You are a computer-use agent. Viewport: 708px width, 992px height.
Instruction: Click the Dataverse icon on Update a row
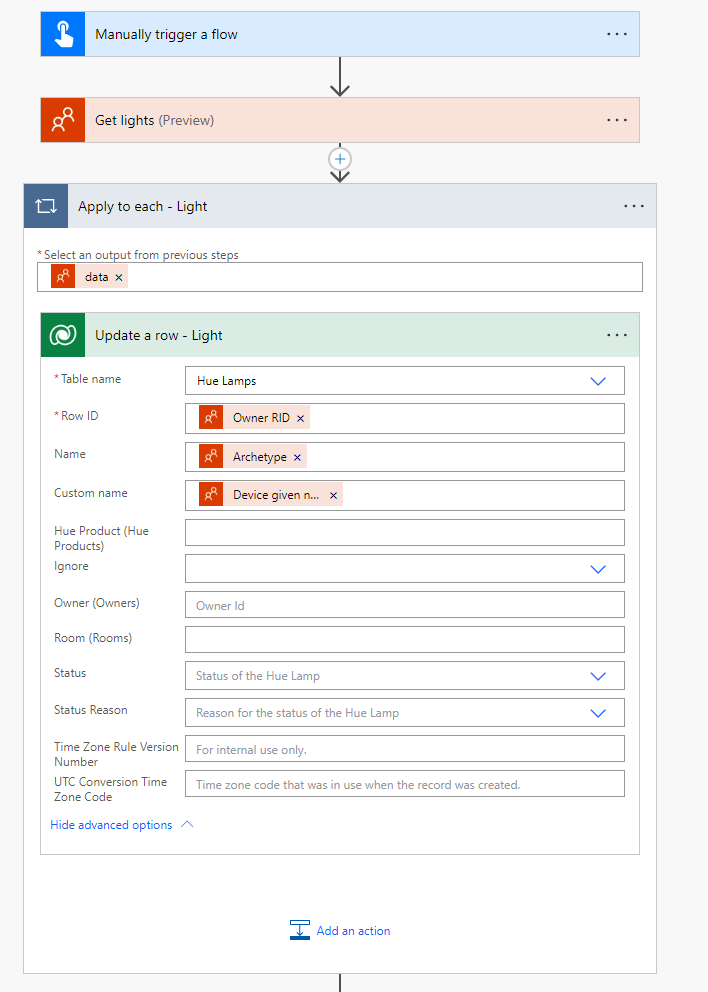click(62, 335)
